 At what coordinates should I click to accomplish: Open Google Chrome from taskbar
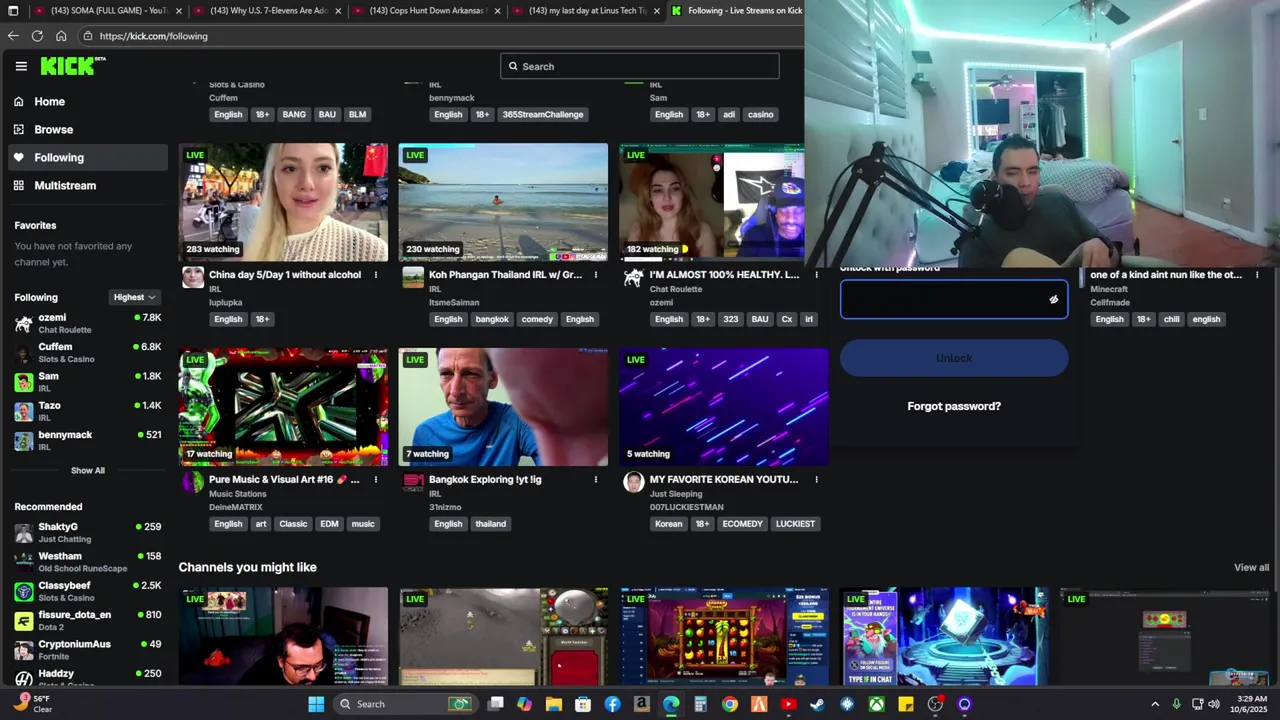point(730,704)
